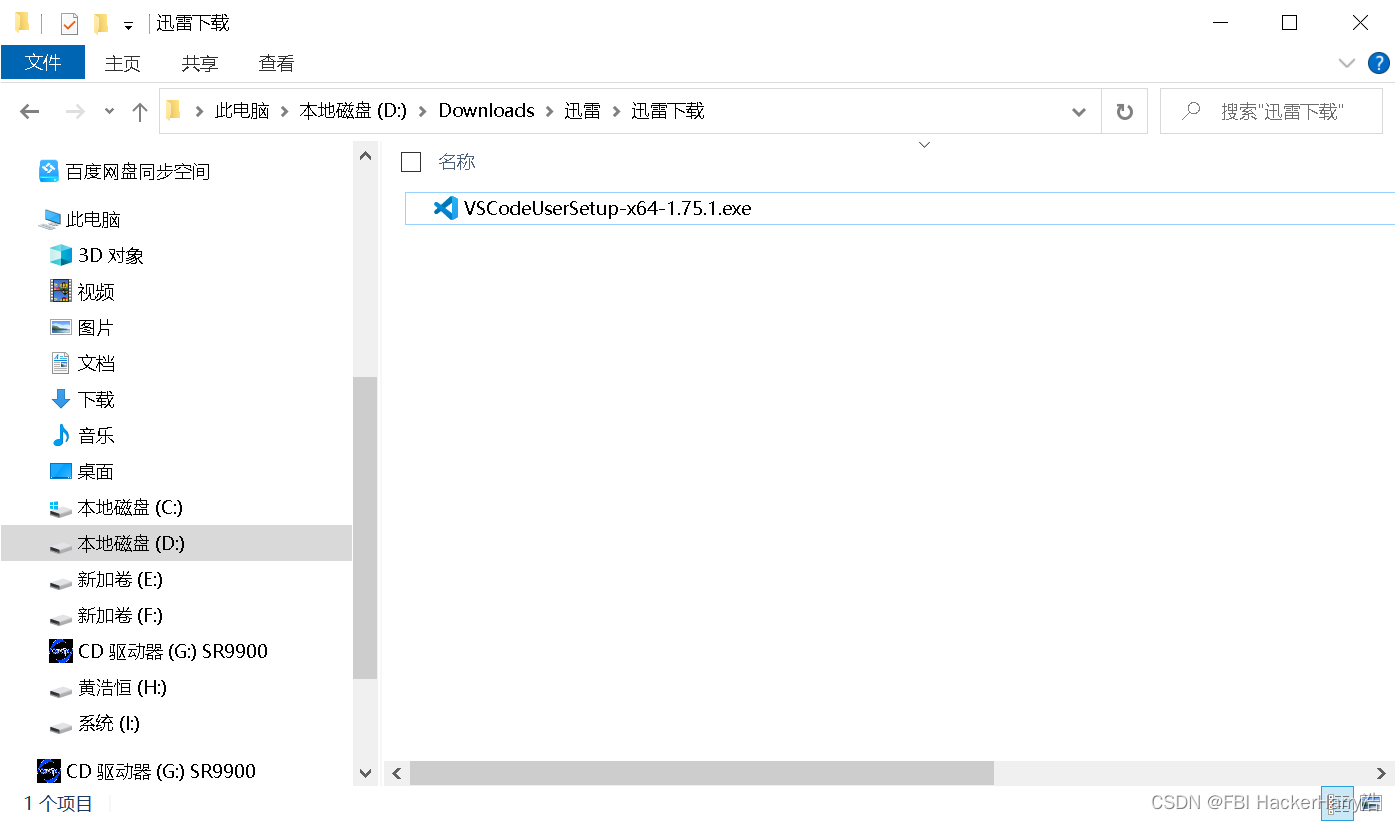Open the recent locations dropdown arrow
Viewport: 1396px width, 822px height.
click(109, 112)
